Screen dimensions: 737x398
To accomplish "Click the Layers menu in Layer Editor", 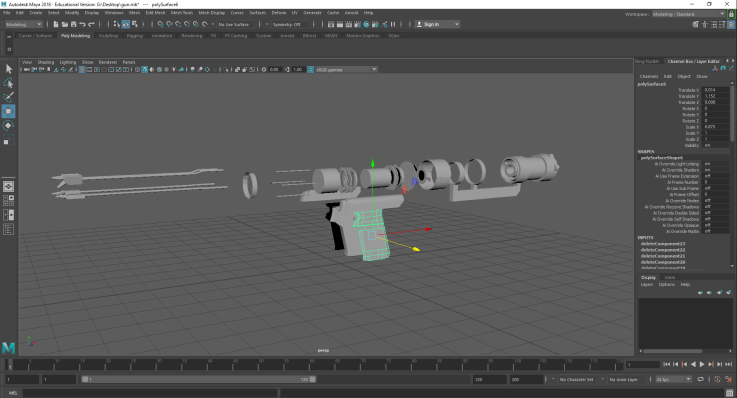I will tap(647, 284).
